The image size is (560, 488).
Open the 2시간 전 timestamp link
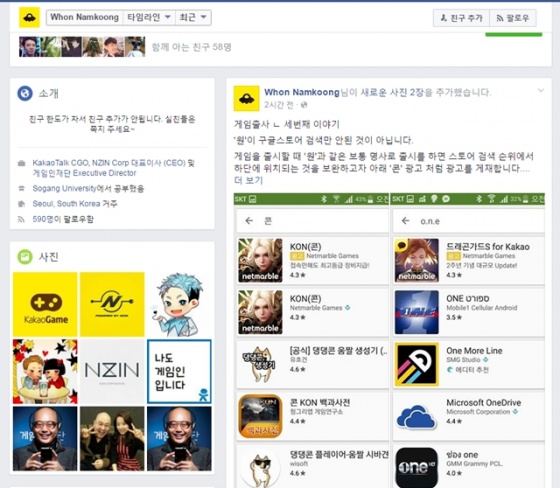(x=279, y=105)
